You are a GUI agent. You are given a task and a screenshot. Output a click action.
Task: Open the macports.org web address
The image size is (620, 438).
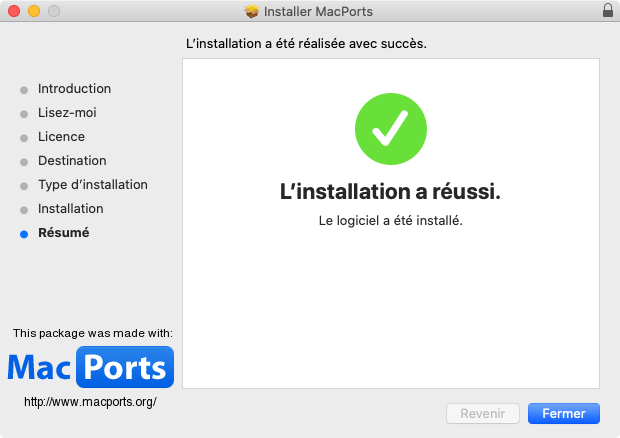coord(90,402)
